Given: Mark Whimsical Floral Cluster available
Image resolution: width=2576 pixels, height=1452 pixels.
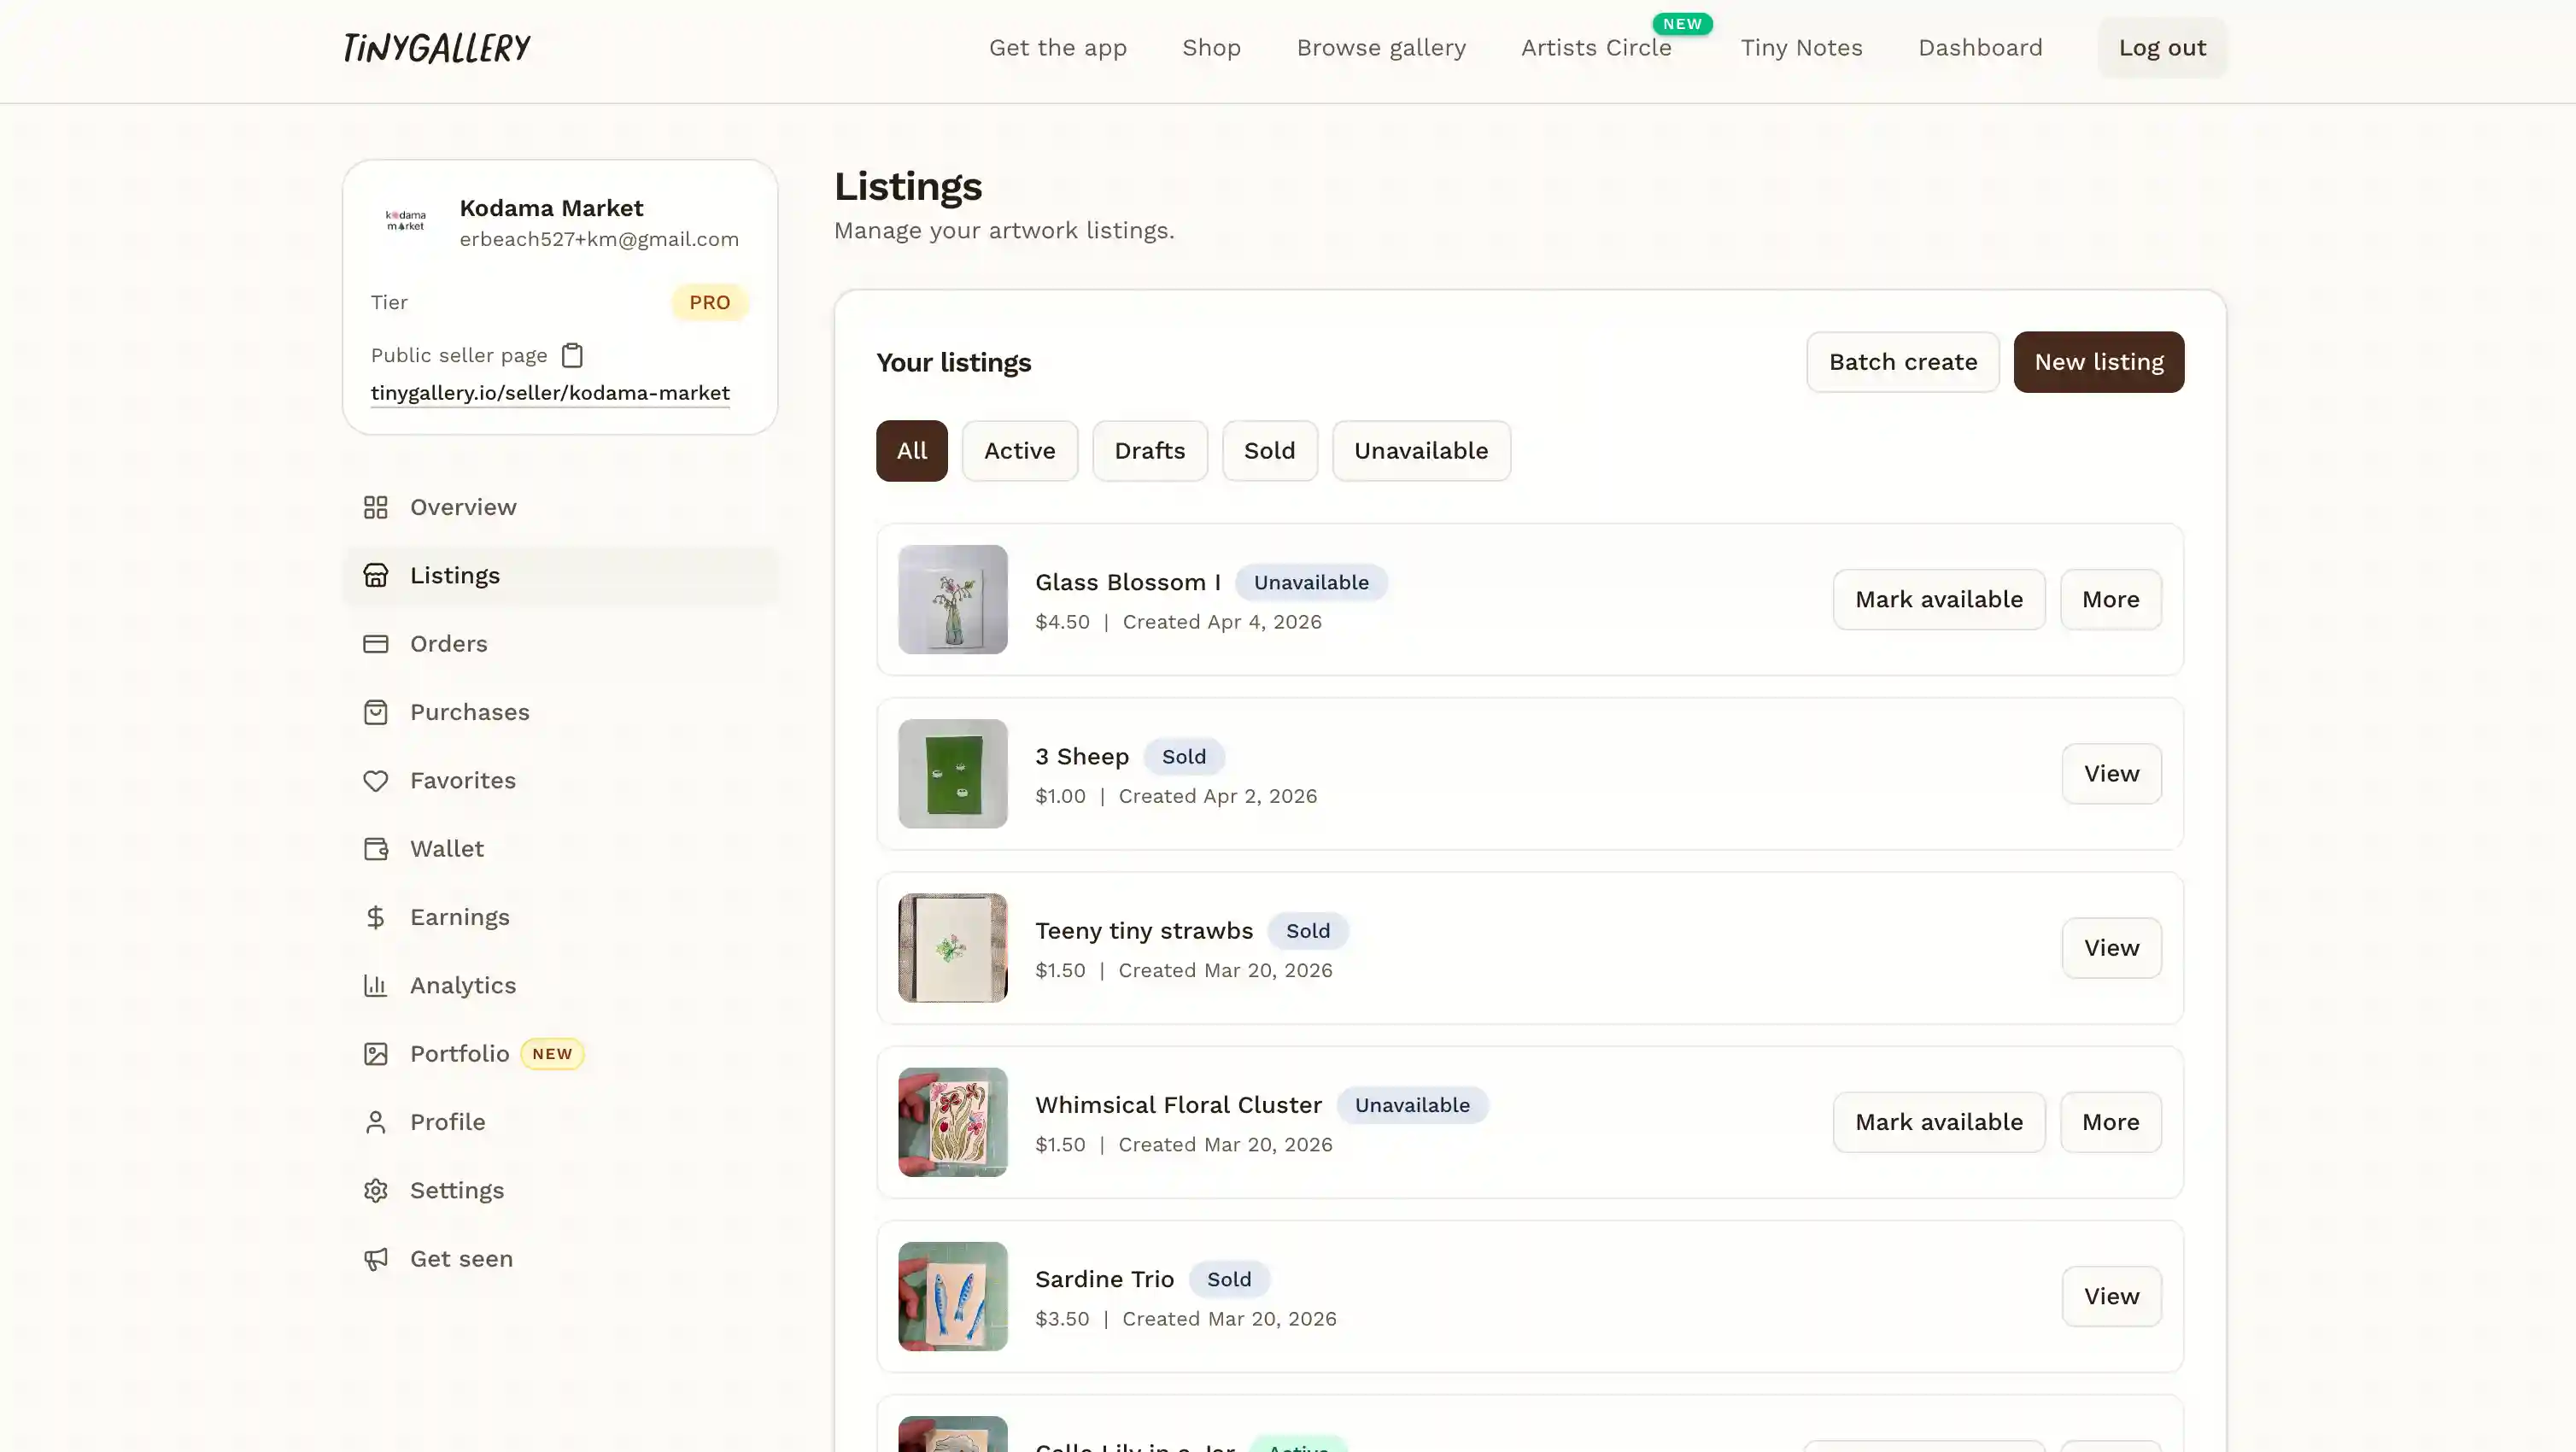Looking at the screenshot, I should point(1938,1122).
